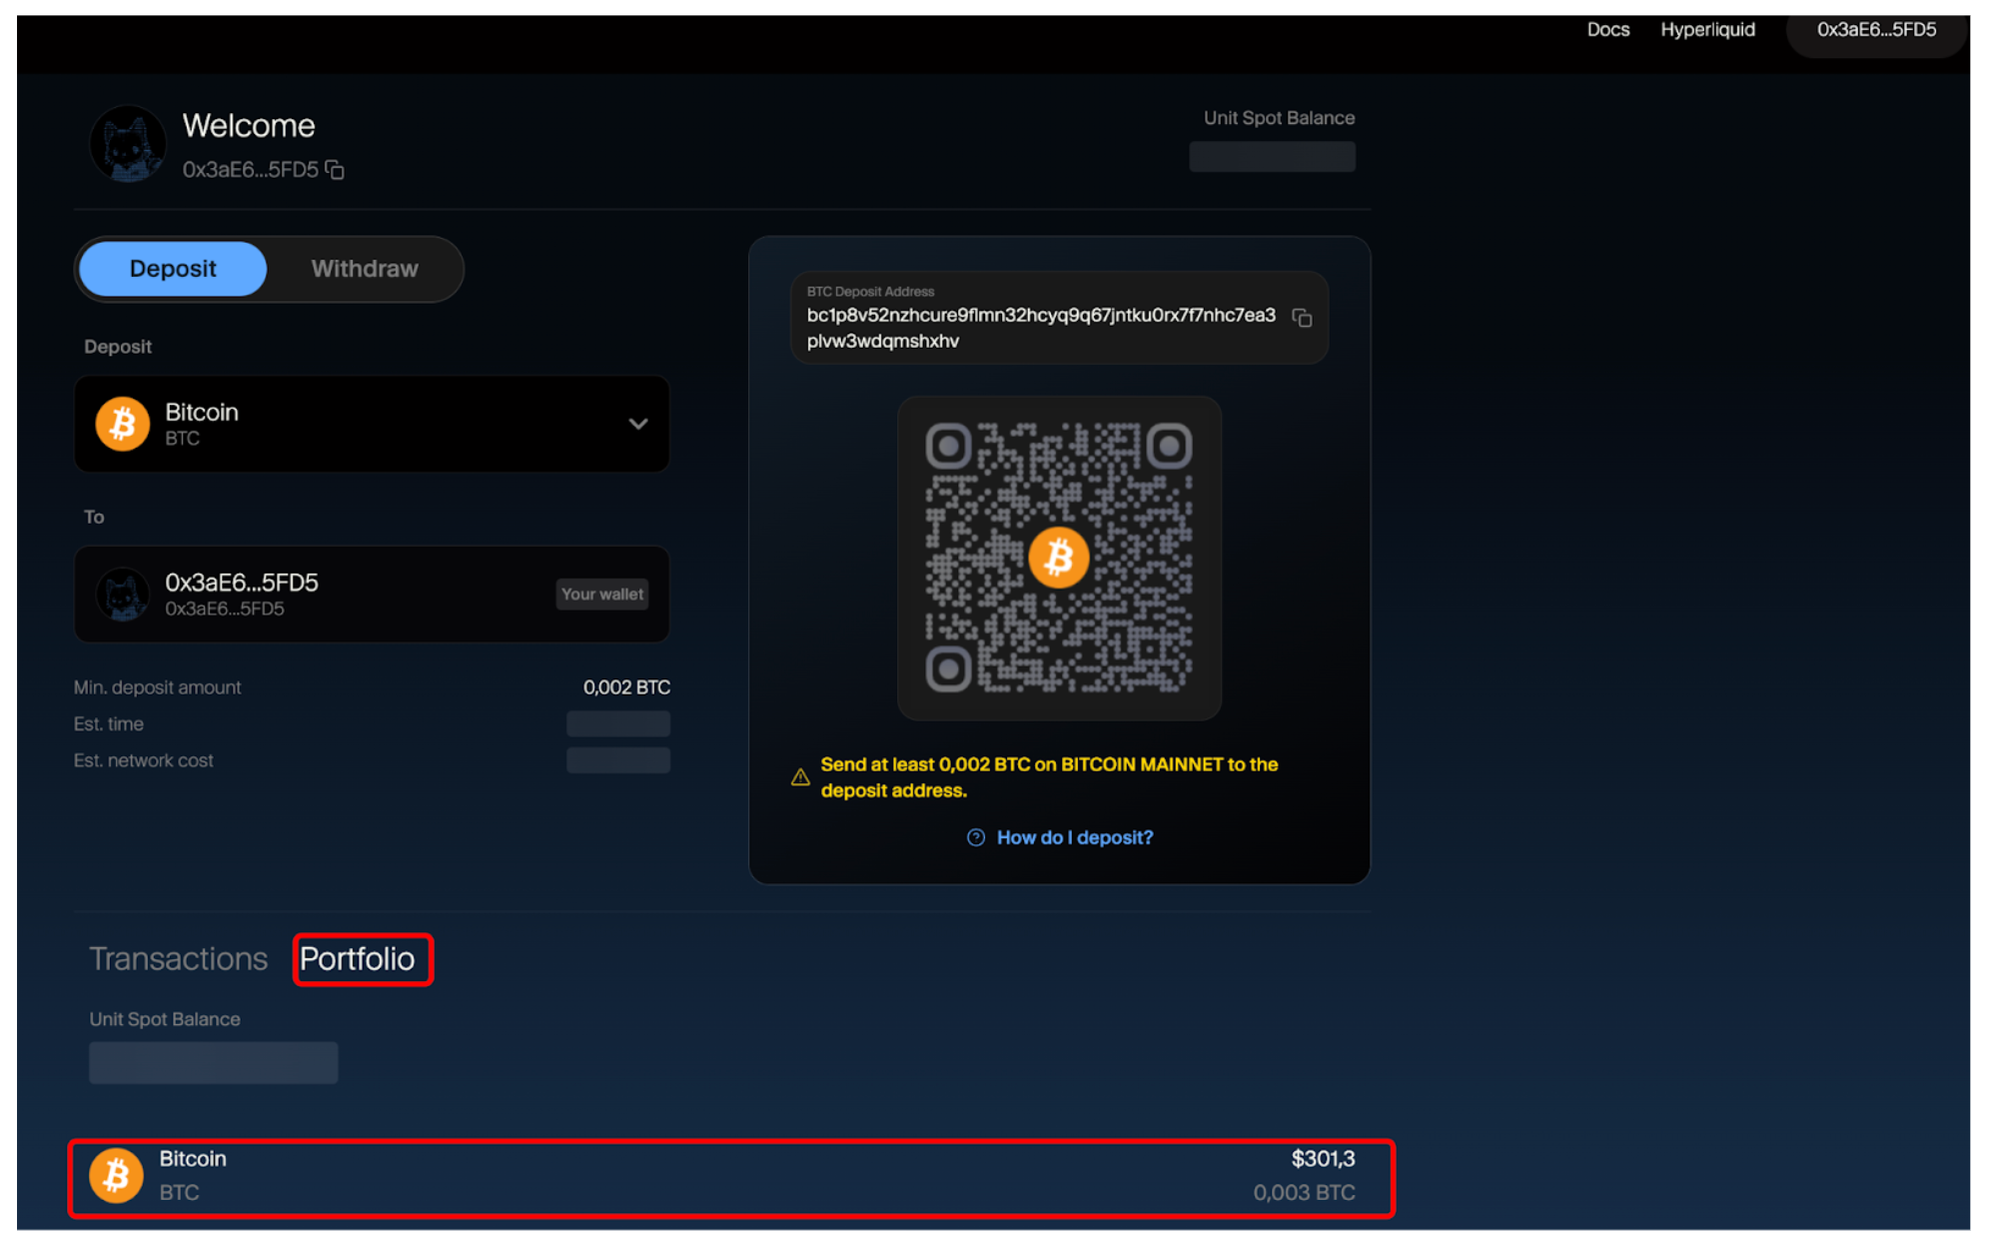Switch to the Withdraw mode

point(364,269)
